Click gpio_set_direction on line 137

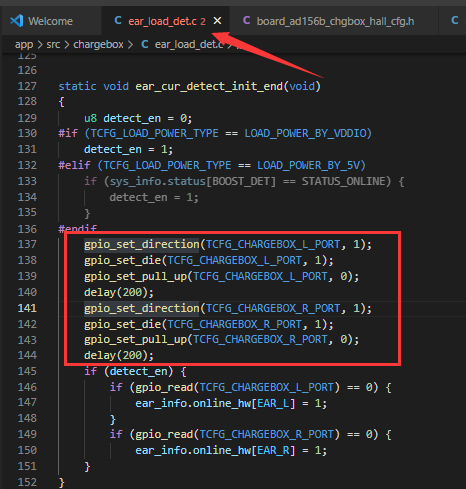coord(142,244)
